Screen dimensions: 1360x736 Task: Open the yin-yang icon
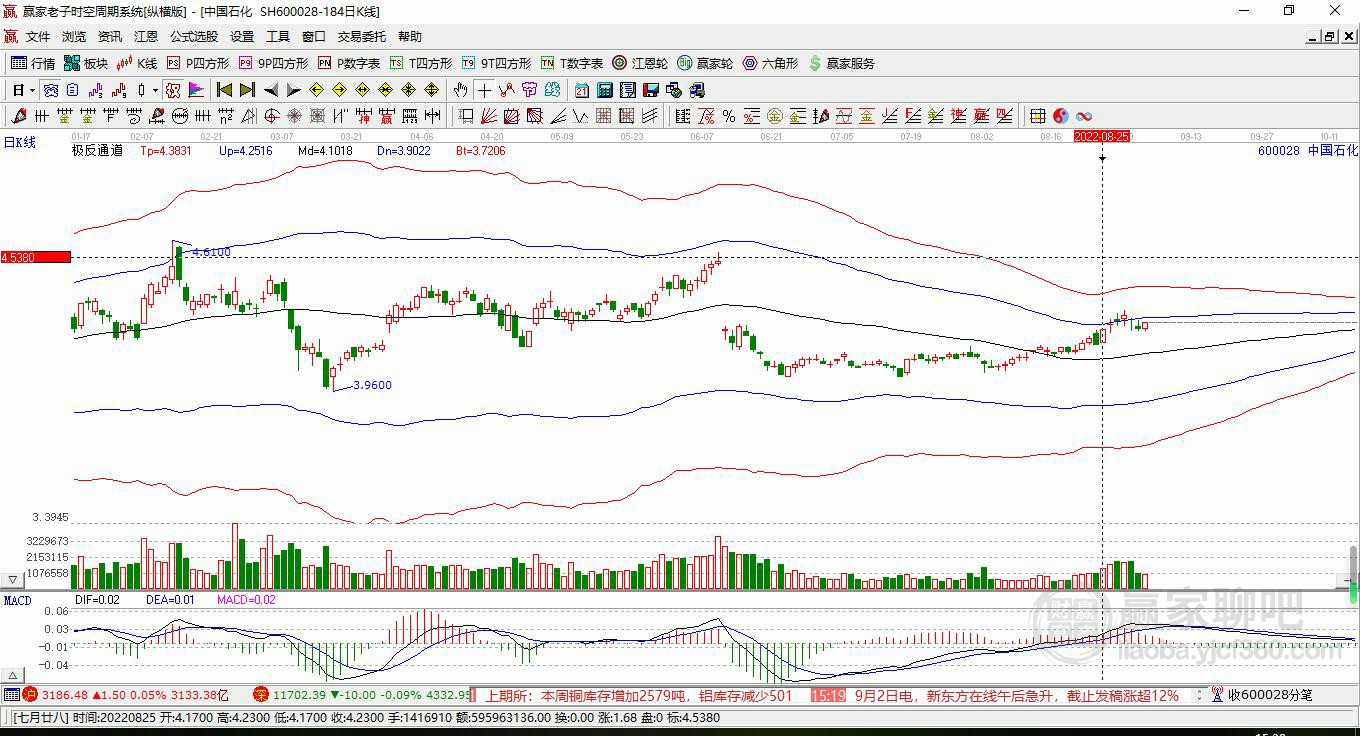coord(1061,116)
